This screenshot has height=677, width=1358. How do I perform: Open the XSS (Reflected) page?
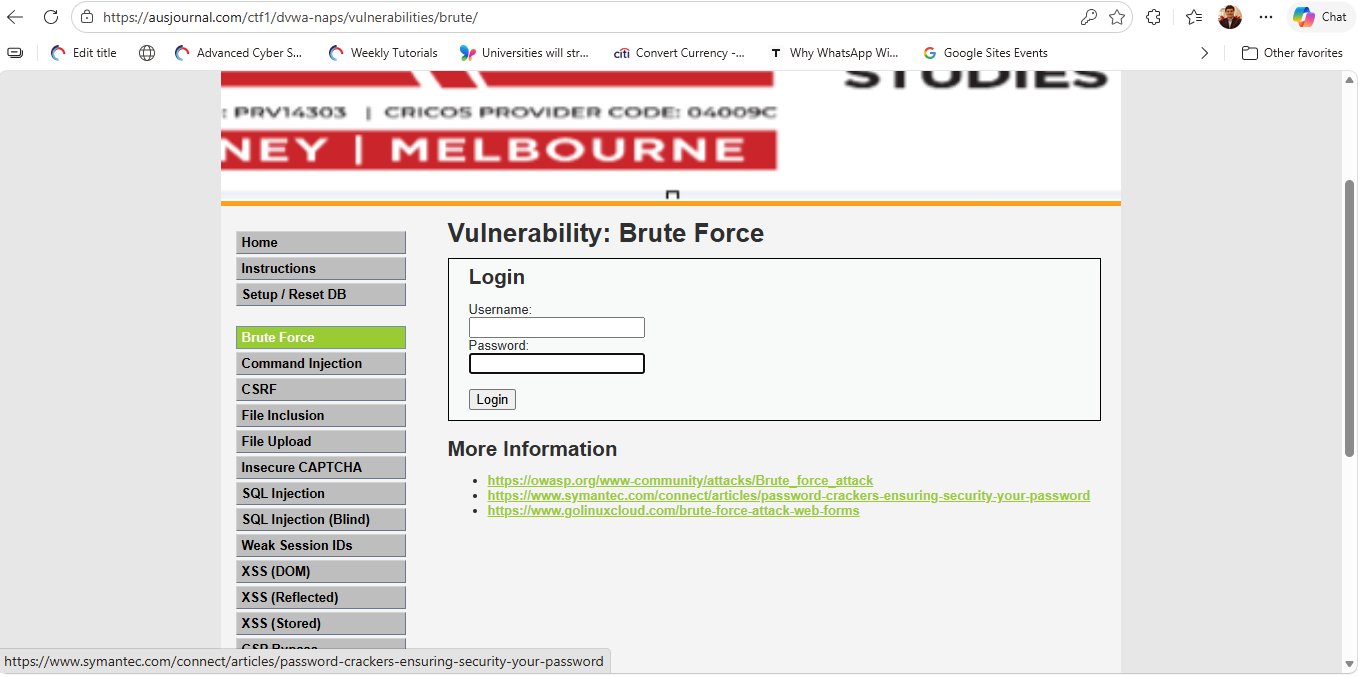(321, 598)
